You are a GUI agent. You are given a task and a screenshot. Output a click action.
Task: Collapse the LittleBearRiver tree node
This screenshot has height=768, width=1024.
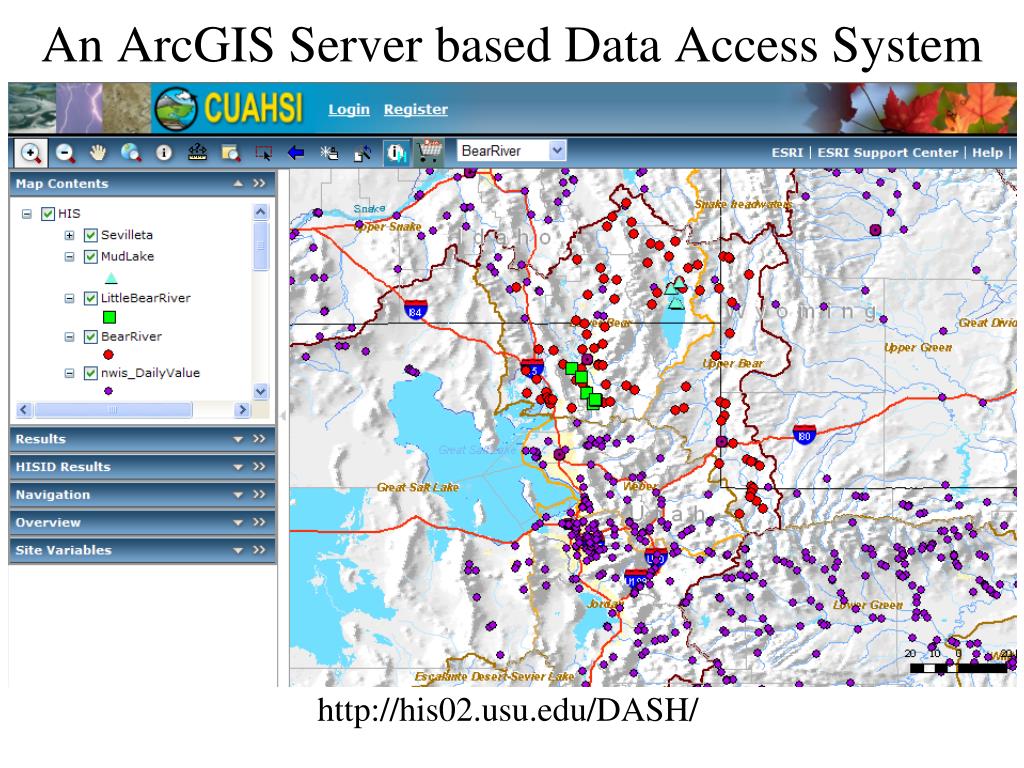point(69,298)
